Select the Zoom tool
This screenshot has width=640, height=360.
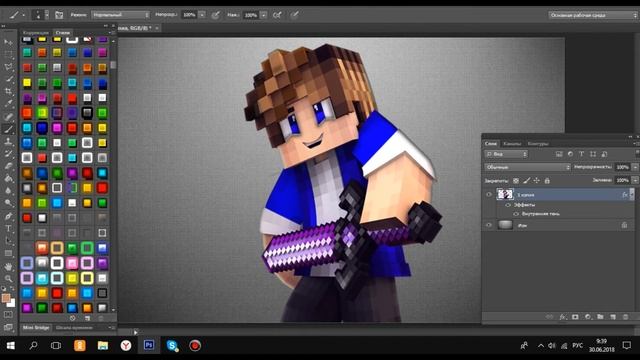[8, 279]
